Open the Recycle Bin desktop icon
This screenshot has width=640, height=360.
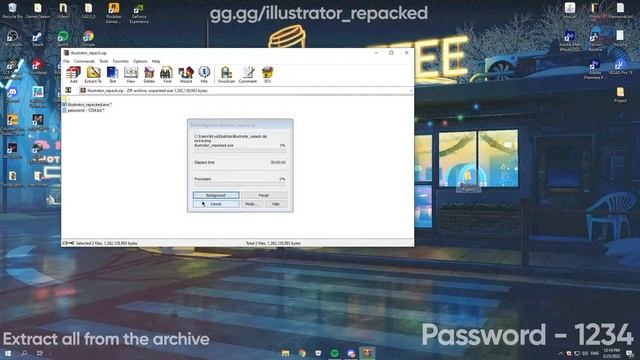(x=12, y=11)
